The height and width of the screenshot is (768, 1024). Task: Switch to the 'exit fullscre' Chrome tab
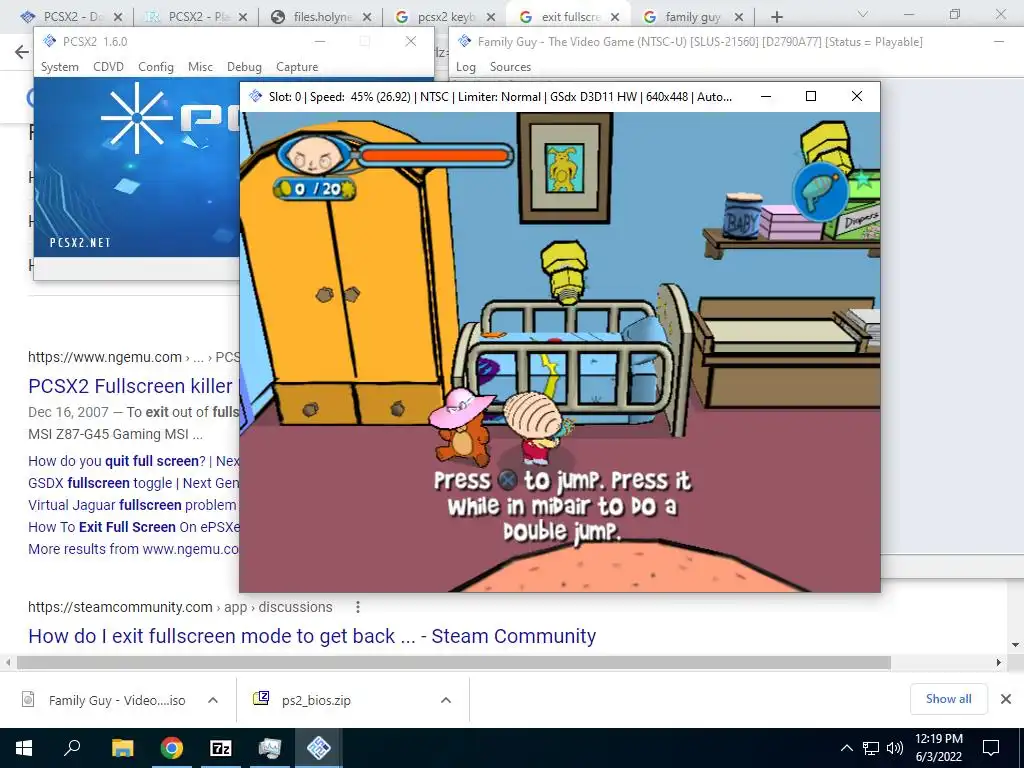(568, 17)
